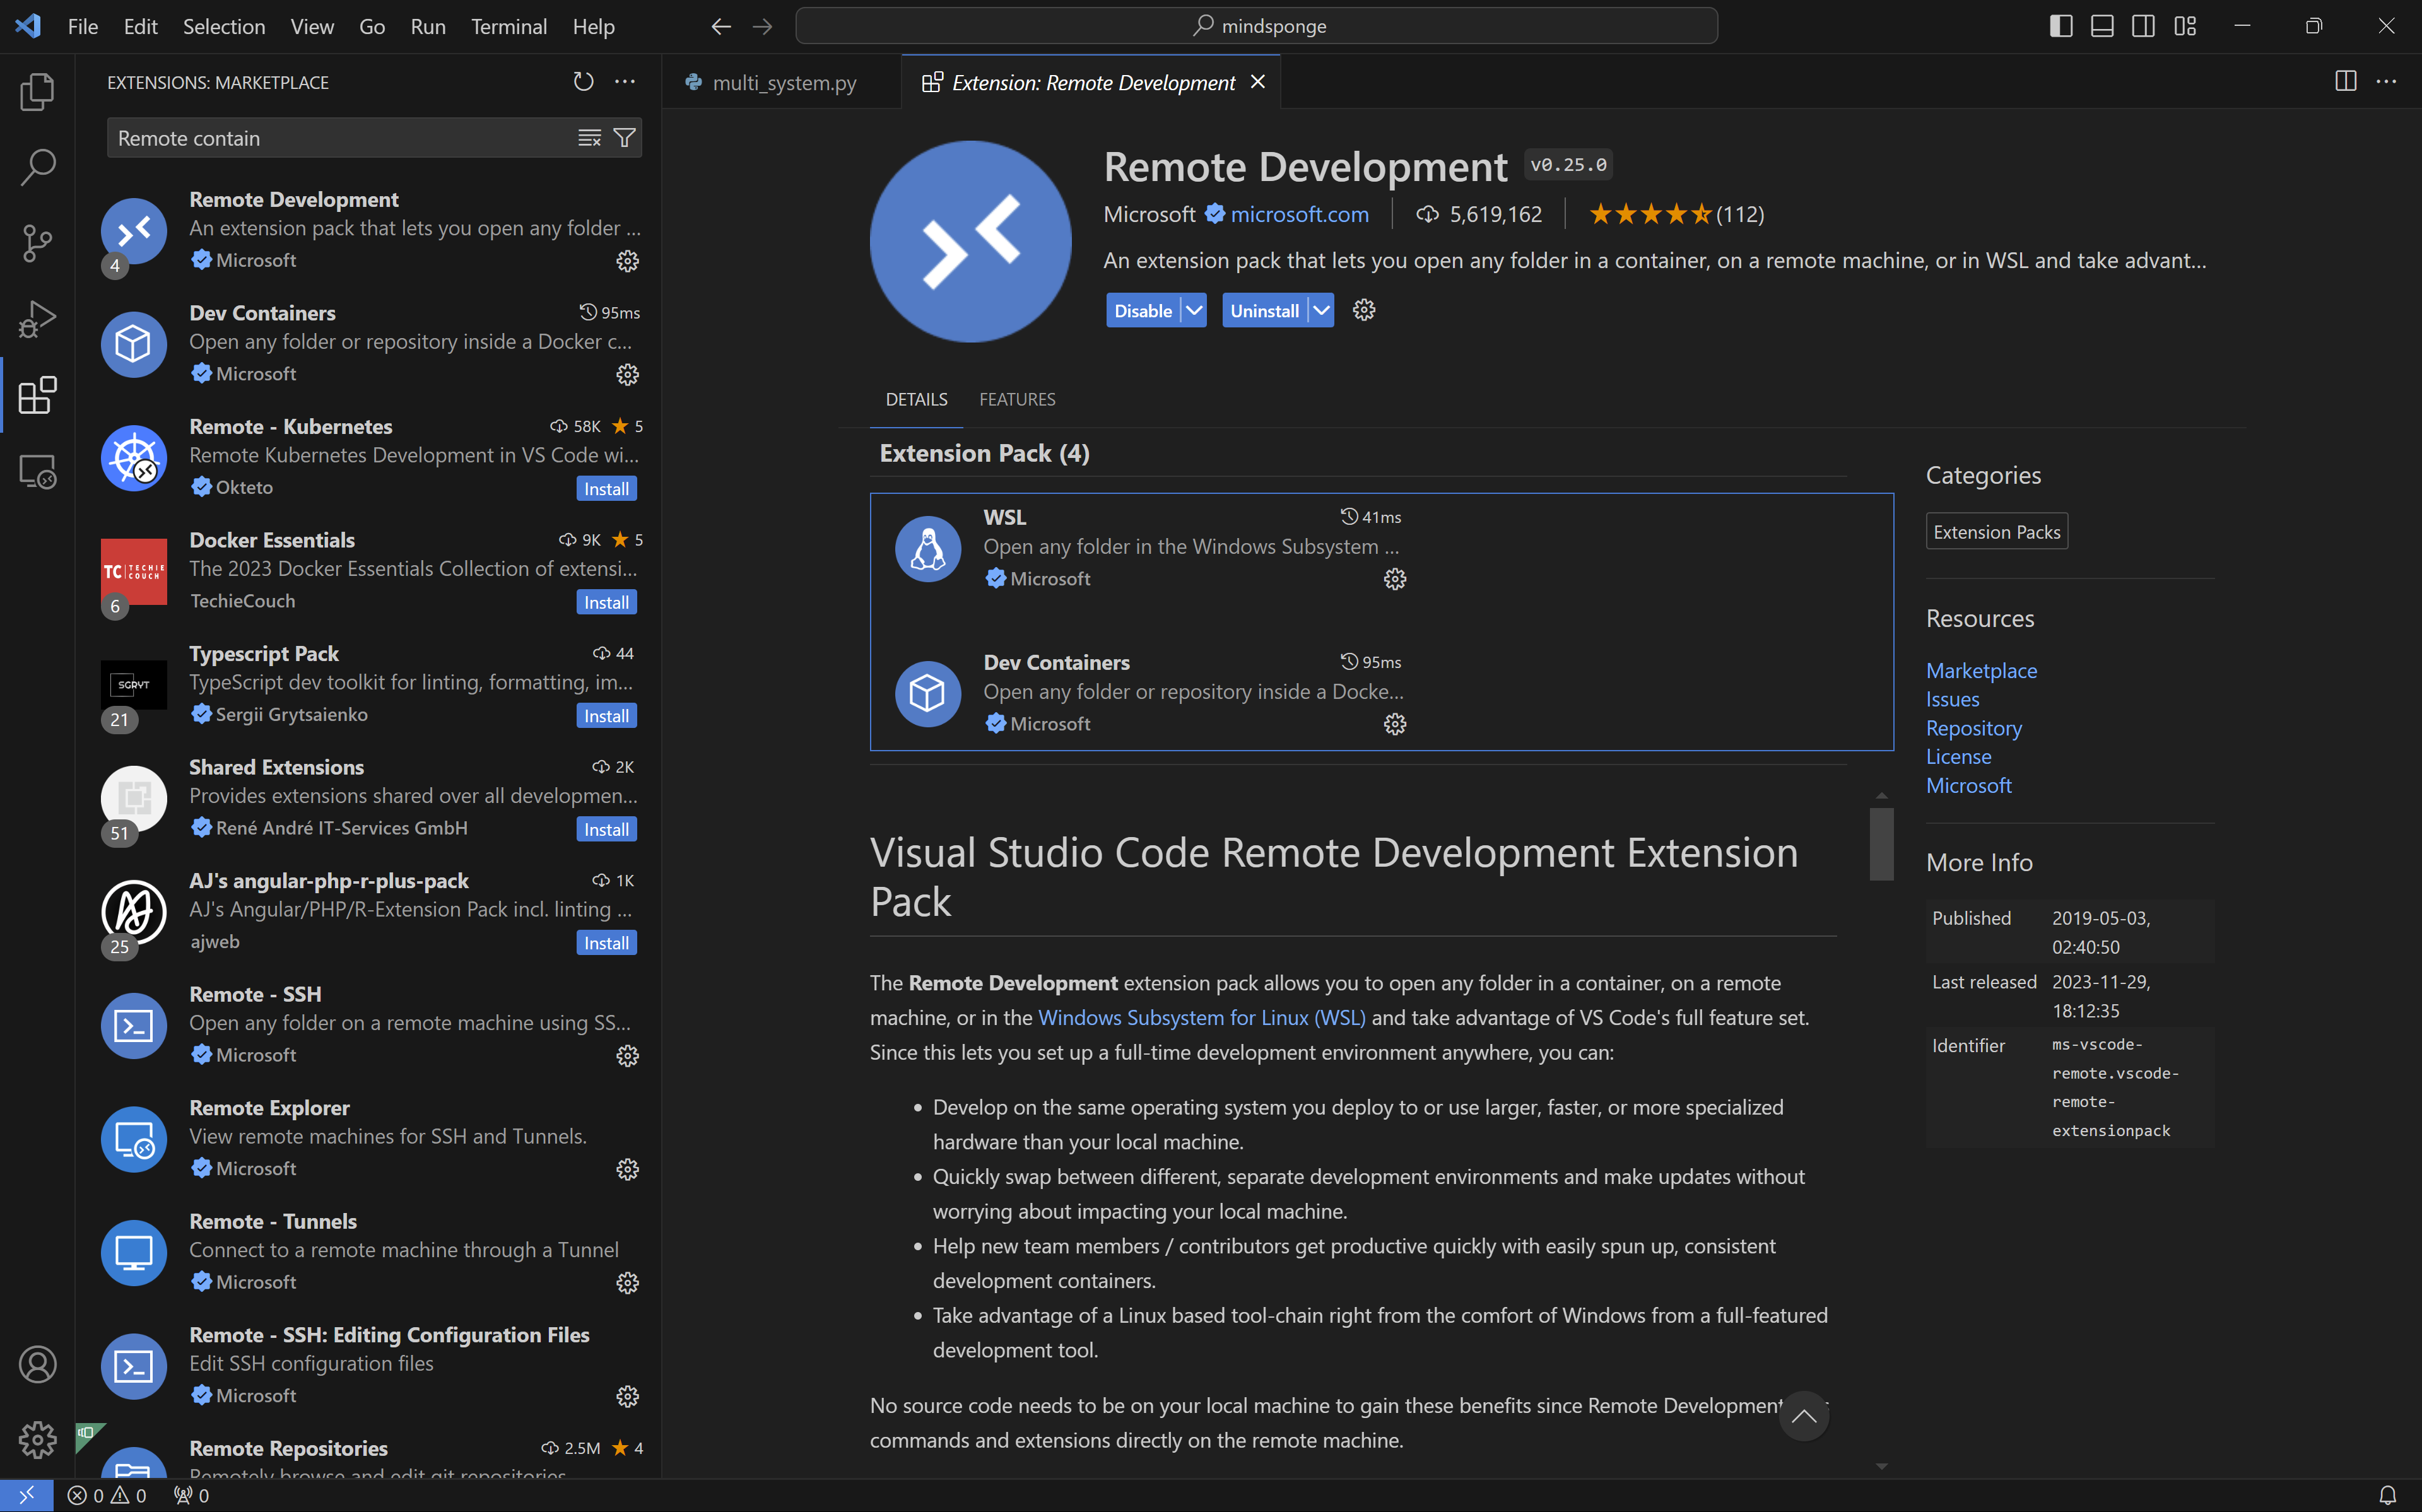Refresh the extensions marketplace list

583,82
